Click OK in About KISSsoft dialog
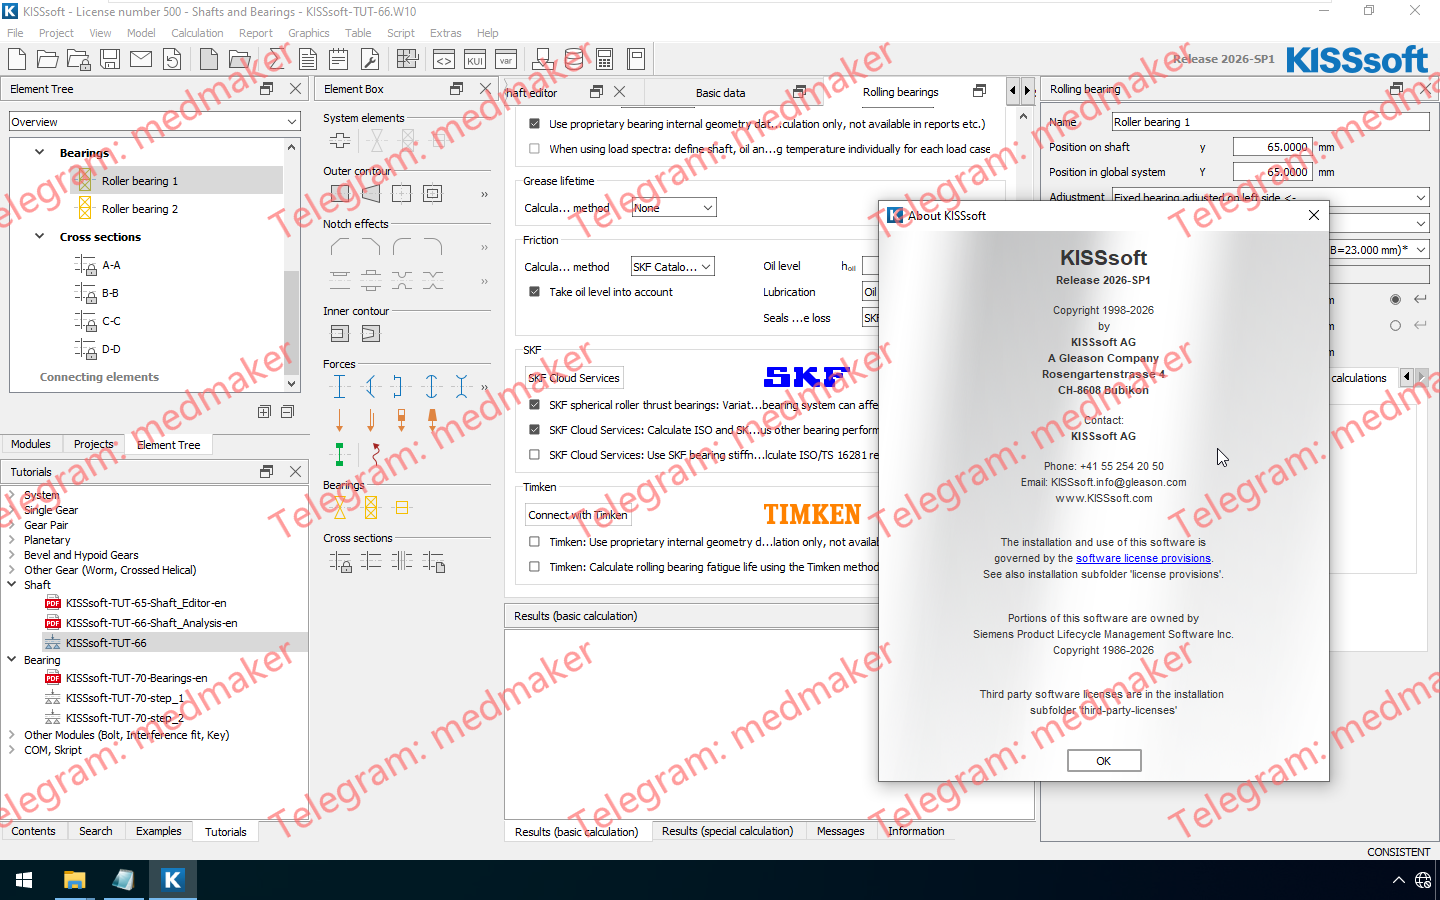 (1104, 761)
